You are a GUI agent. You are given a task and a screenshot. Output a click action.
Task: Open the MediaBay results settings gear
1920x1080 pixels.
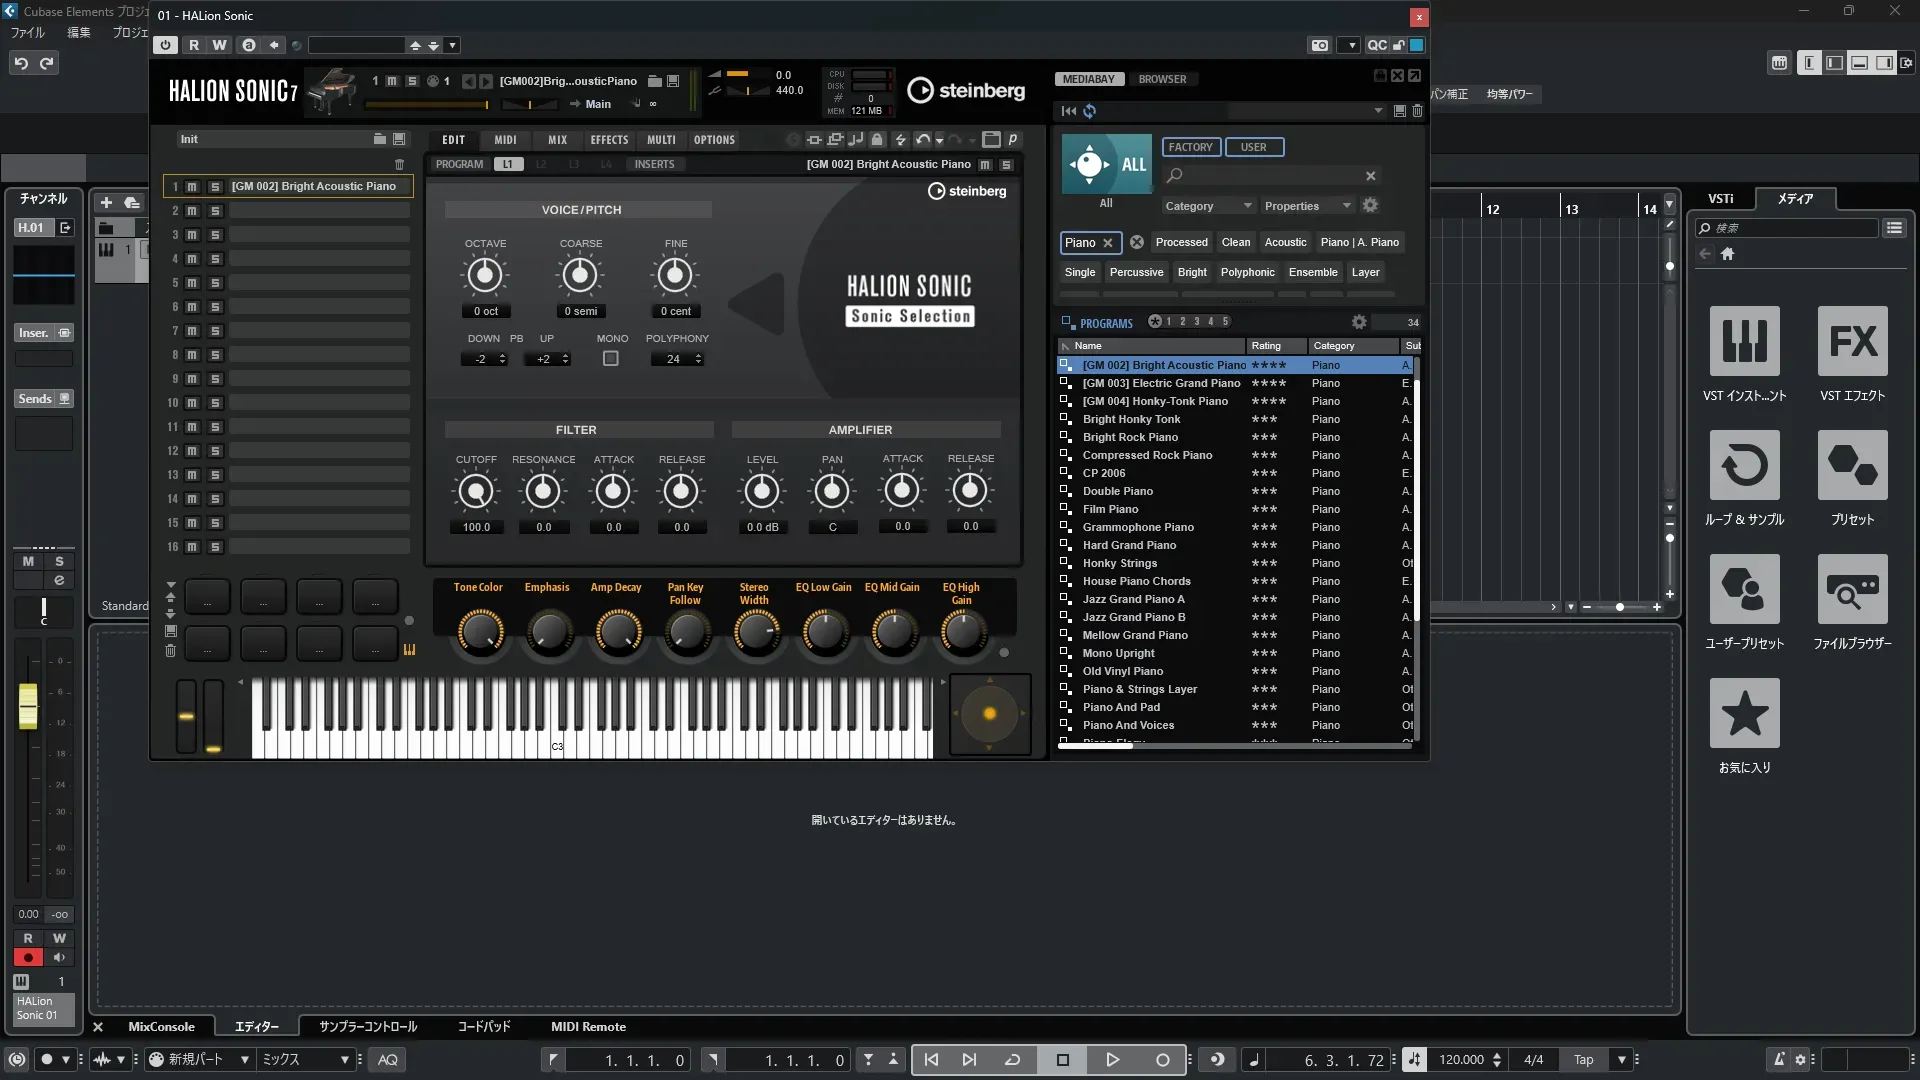1359,322
